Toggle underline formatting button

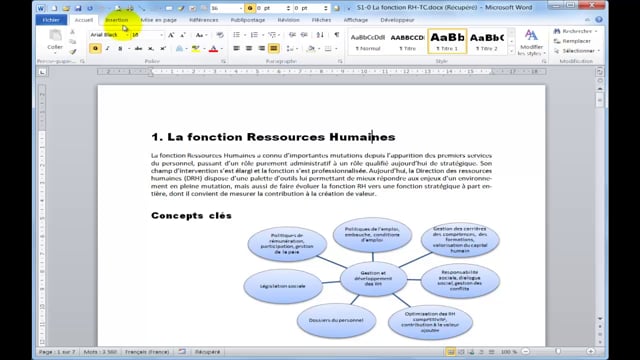tap(120, 49)
